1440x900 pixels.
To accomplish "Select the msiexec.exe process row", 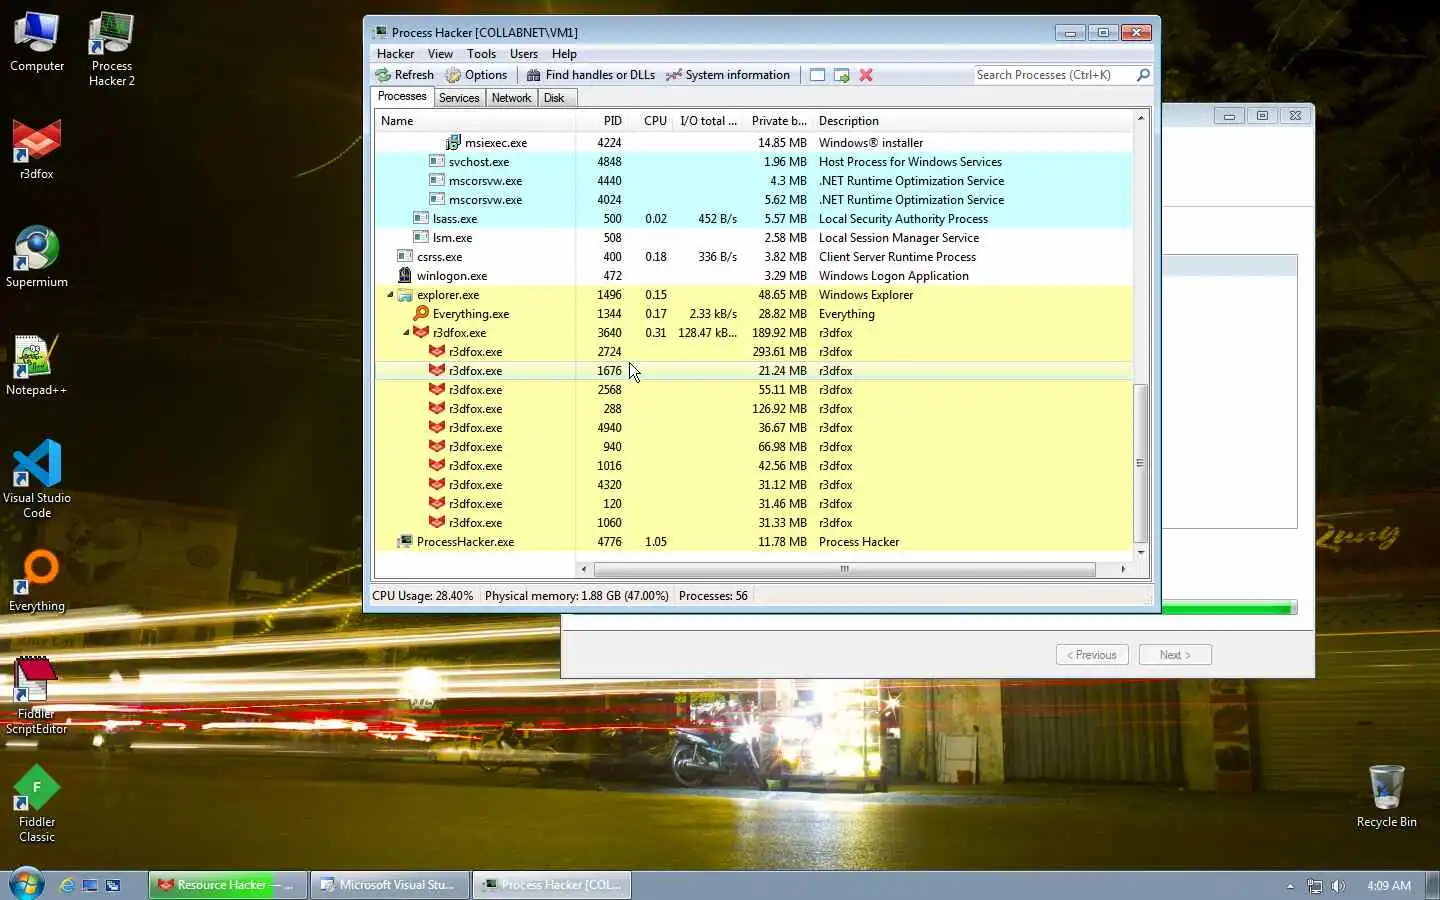I will pos(754,143).
